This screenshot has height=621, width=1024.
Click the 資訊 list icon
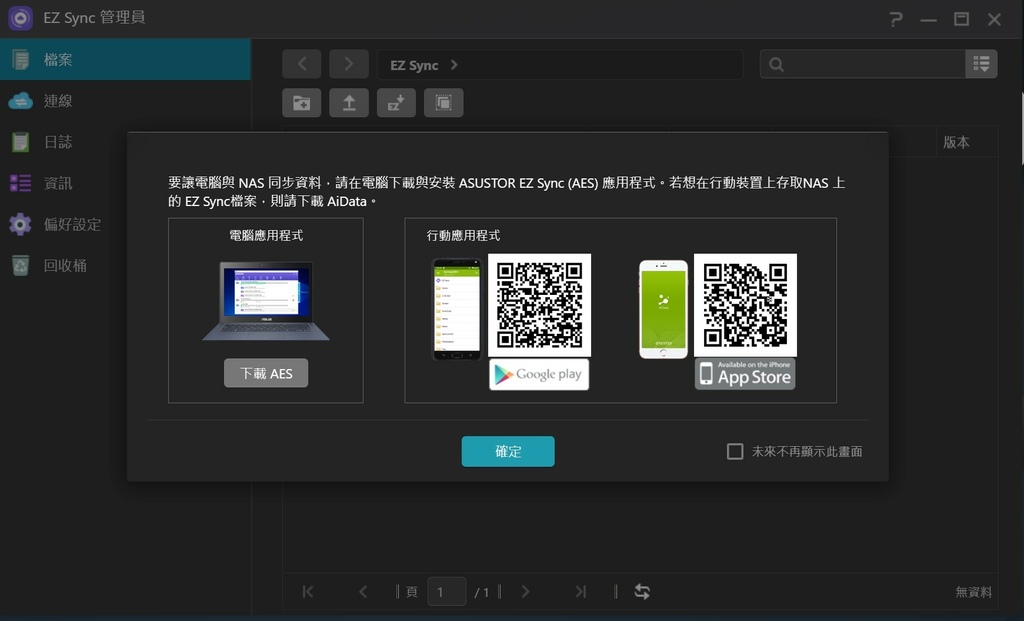(20, 183)
